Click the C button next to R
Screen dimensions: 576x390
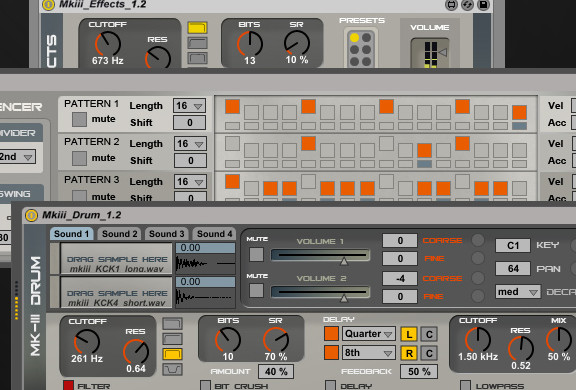tap(429, 353)
